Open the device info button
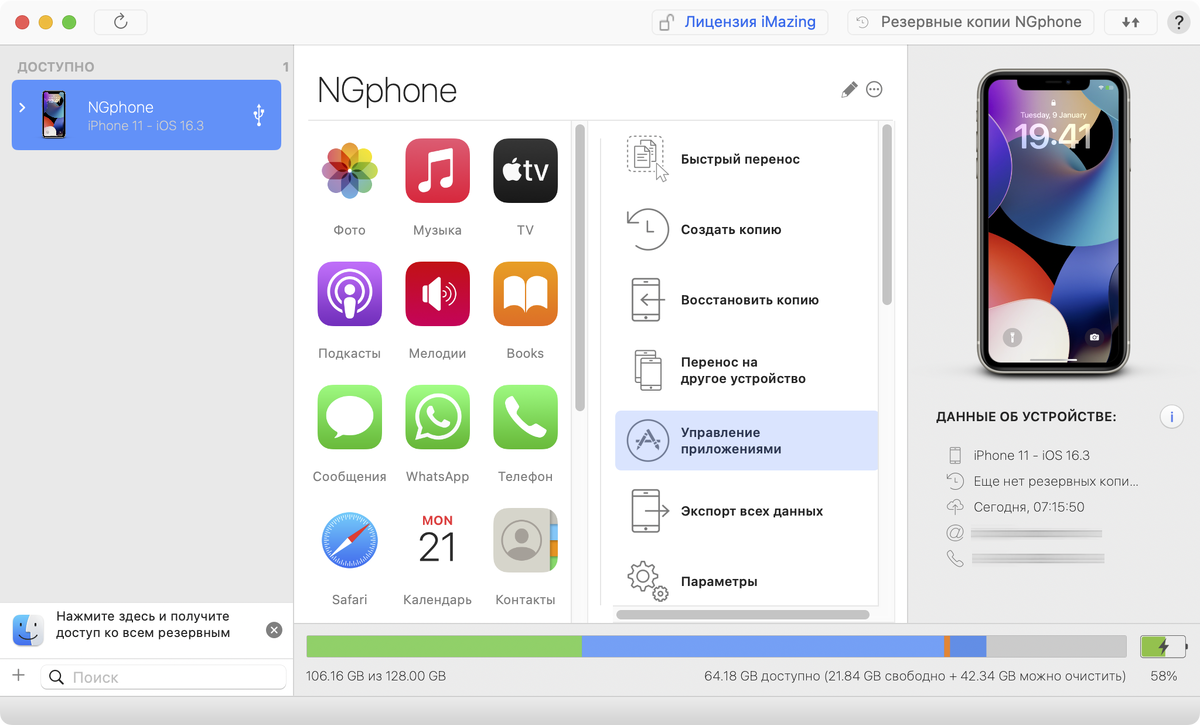Image resolution: width=1200 pixels, height=725 pixels. pyautogui.click(x=1171, y=417)
